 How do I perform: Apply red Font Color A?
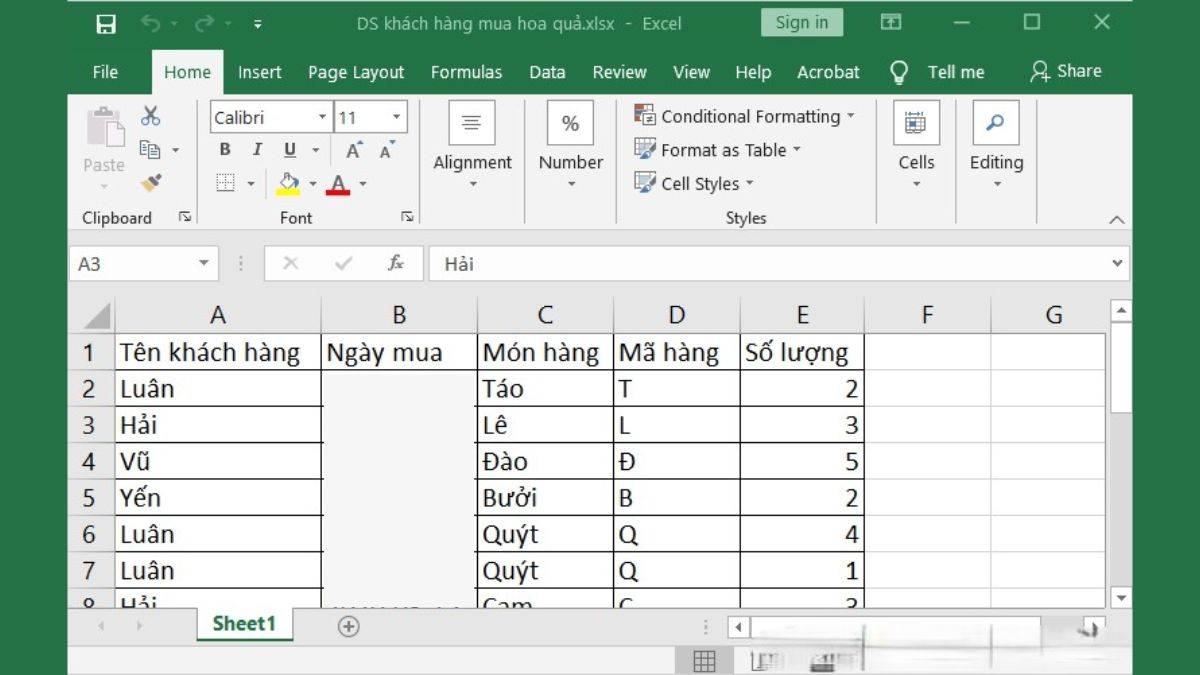tap(338, 183)
